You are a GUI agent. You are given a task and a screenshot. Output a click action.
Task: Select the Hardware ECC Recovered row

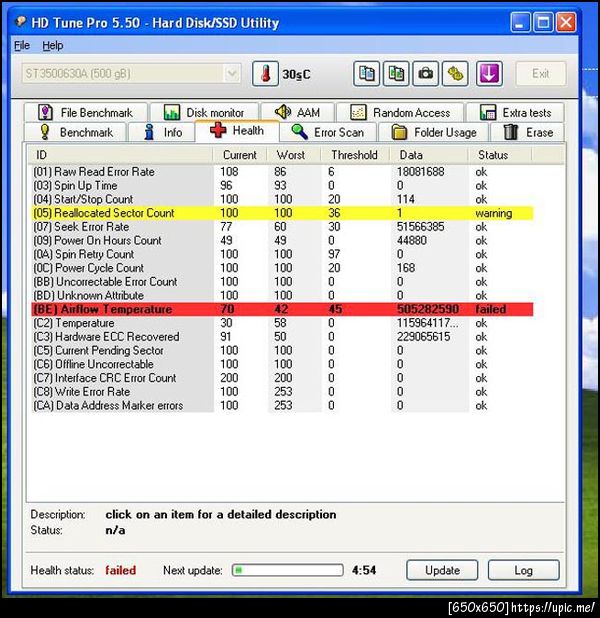282,337
